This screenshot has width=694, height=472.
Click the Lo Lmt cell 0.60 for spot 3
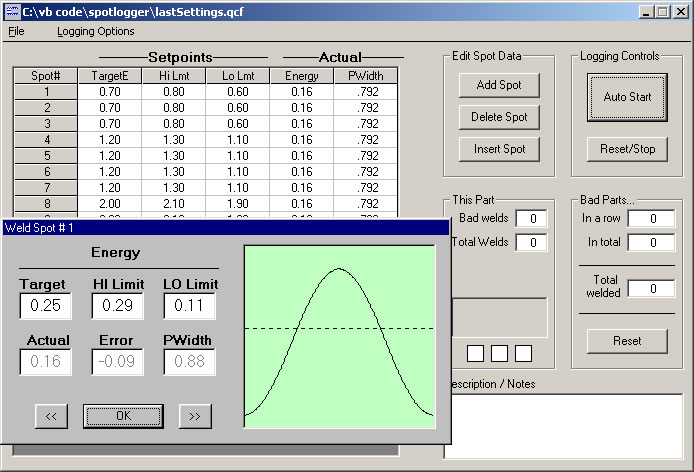(x=238, y=124)
